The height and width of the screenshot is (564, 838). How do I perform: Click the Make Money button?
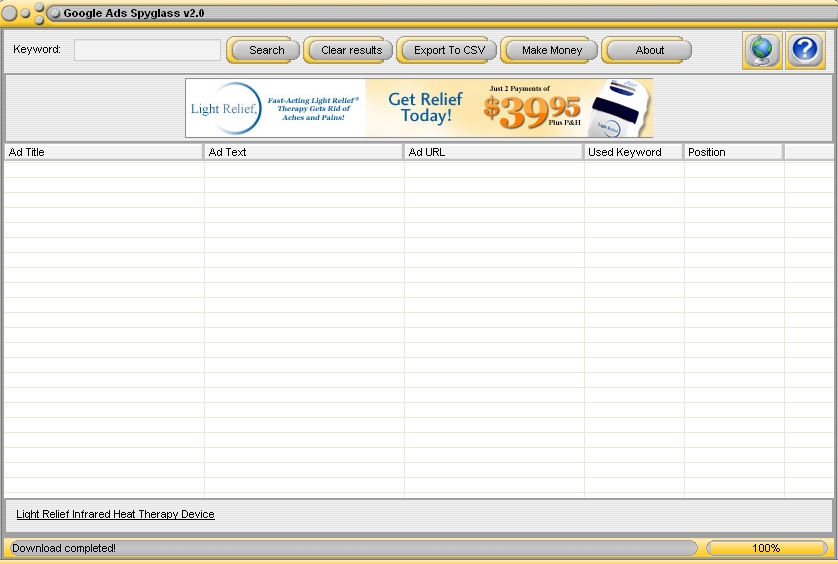pyautogui.click(x=549, y=50)
